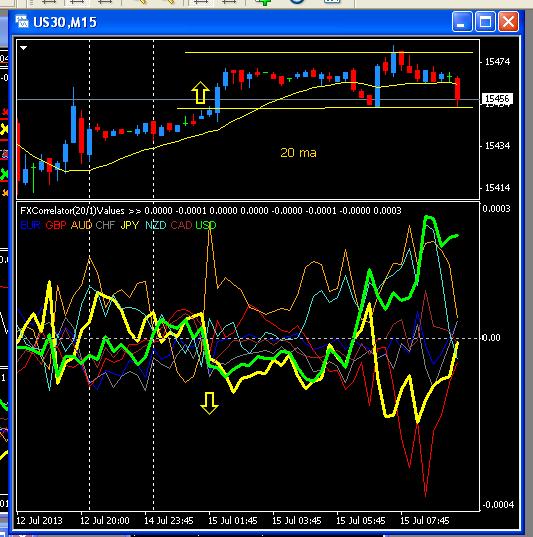Click the EUR legend label

tap(30, 225)
